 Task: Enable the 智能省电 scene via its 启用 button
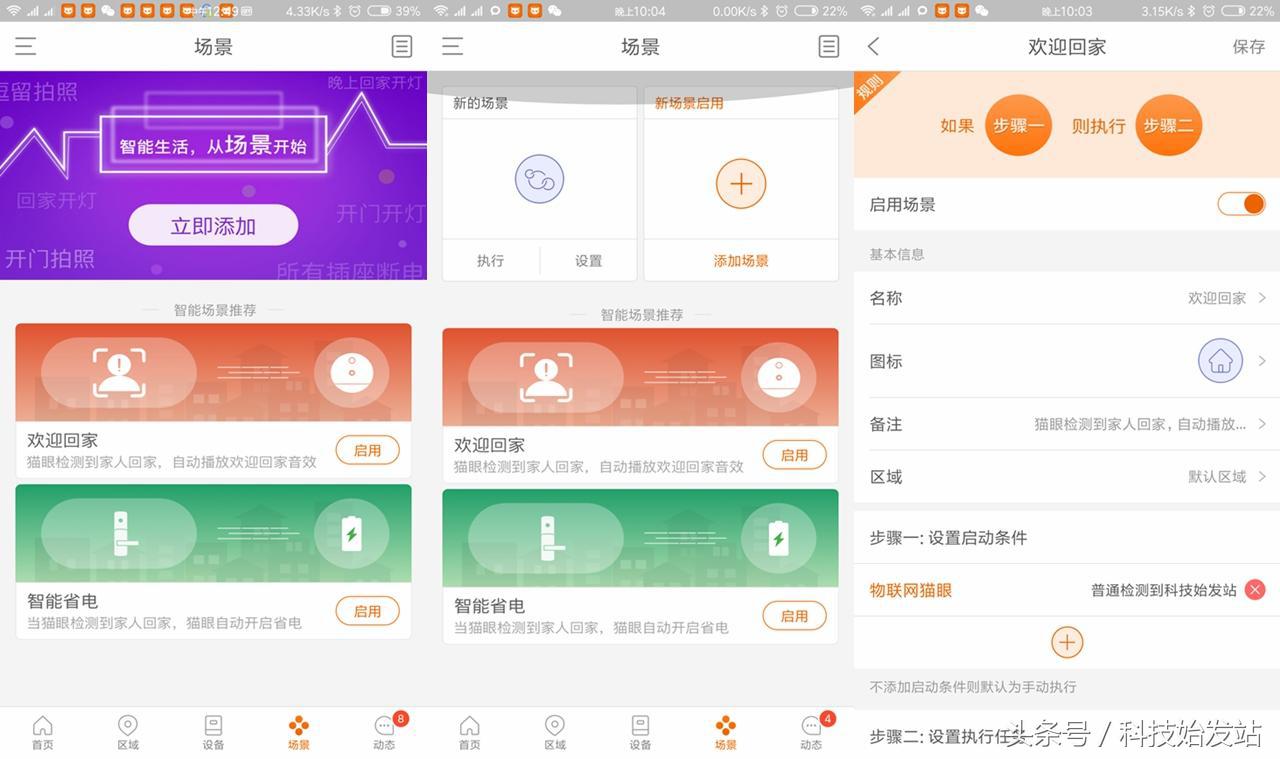[x=367, y=612]
